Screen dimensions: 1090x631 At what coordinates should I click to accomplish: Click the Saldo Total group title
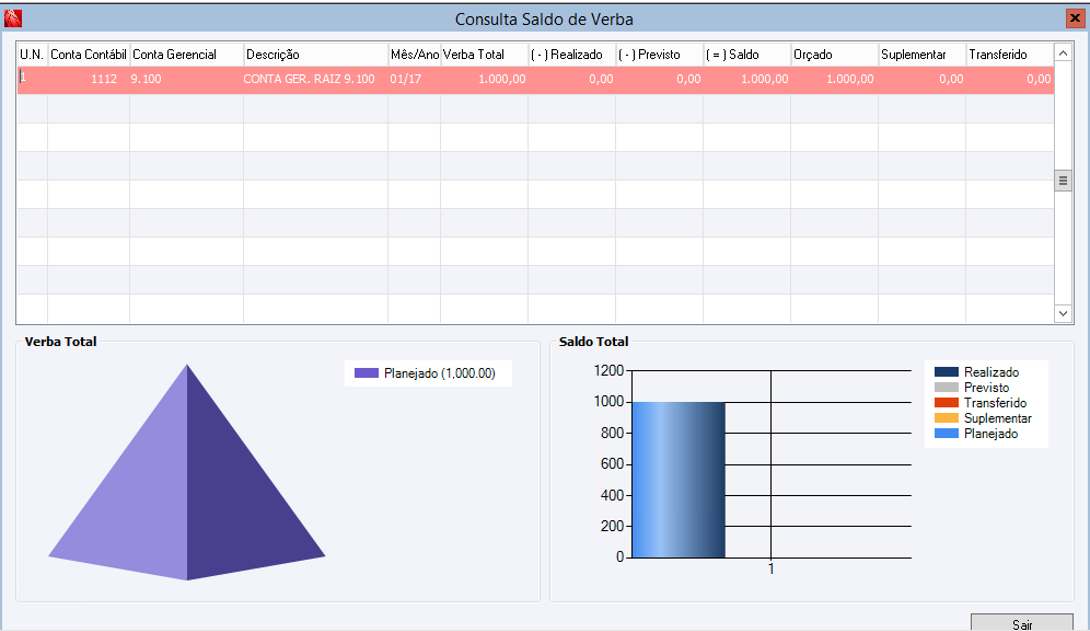[x=594, y=342]
